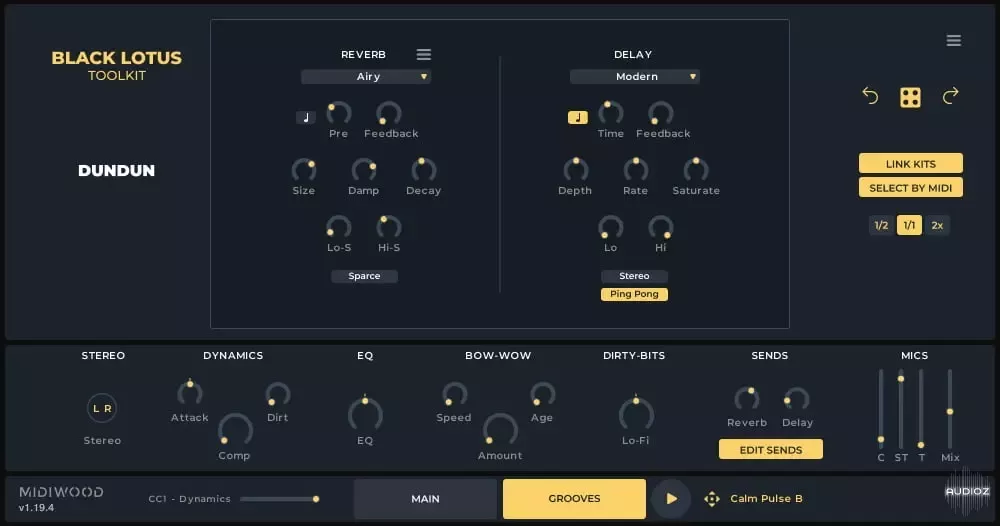Click the redo arrow icon
Screen dimensions: 1000x526
coord(950,97)
